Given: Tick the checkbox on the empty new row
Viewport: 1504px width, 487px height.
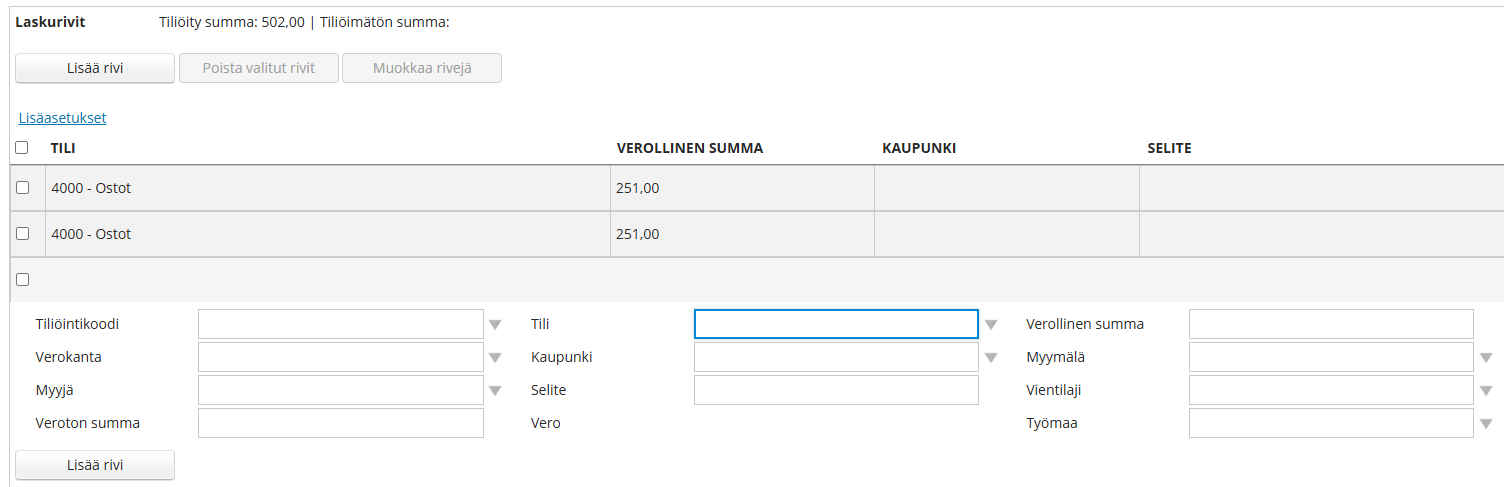Looking at the screenshot, I should pyautogui.click(x=23, y=280).
